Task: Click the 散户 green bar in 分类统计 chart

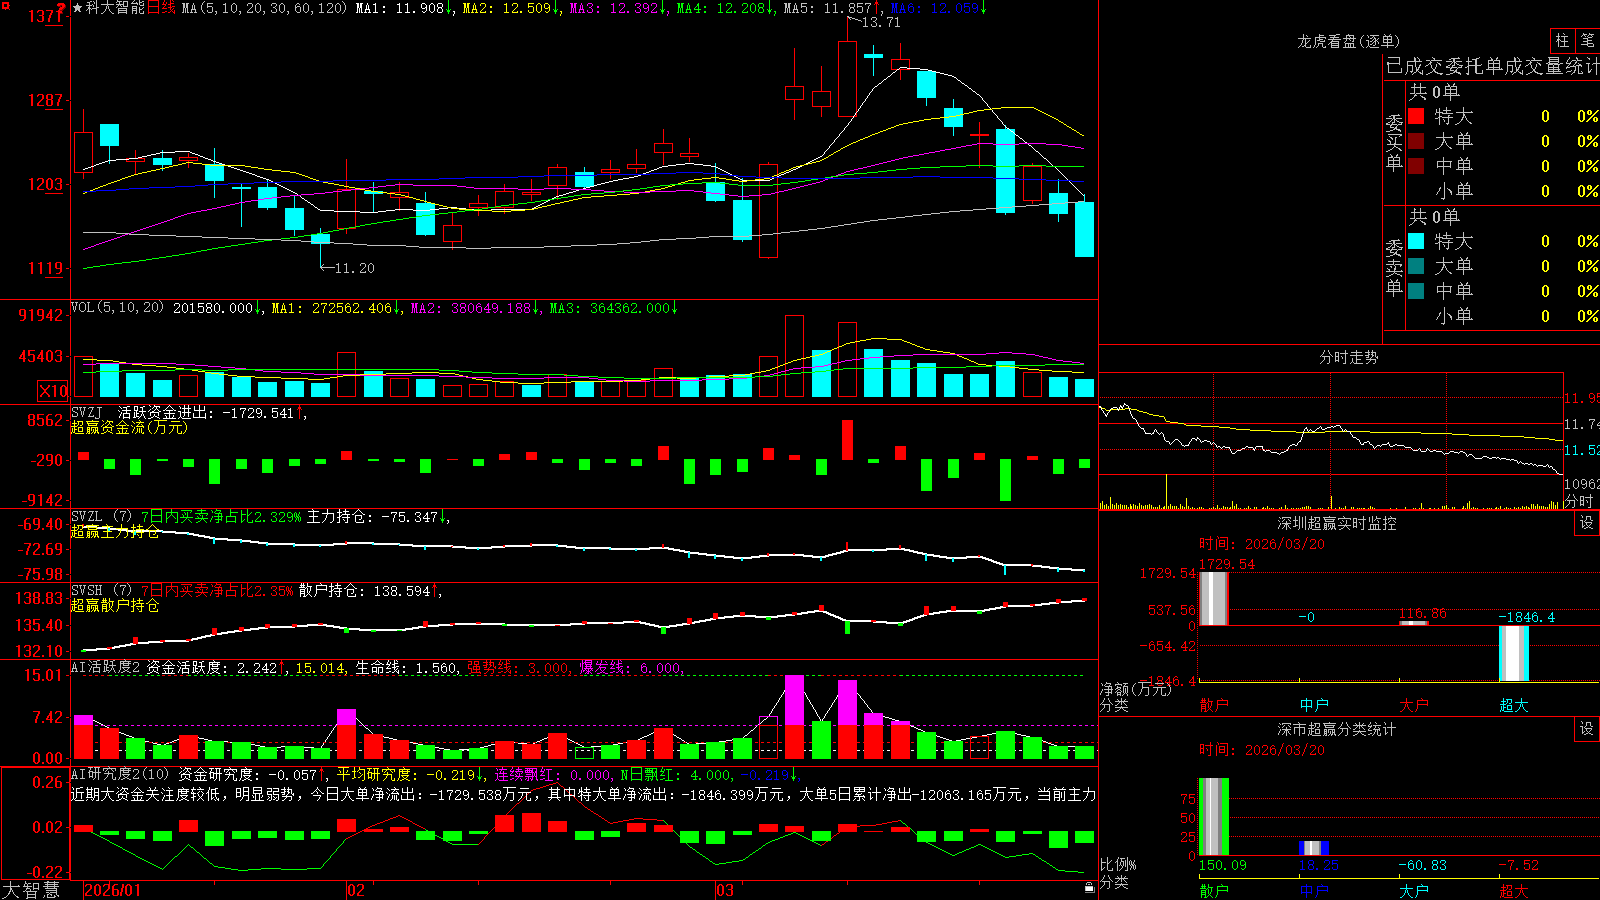Action: [x=1213, y=817]
